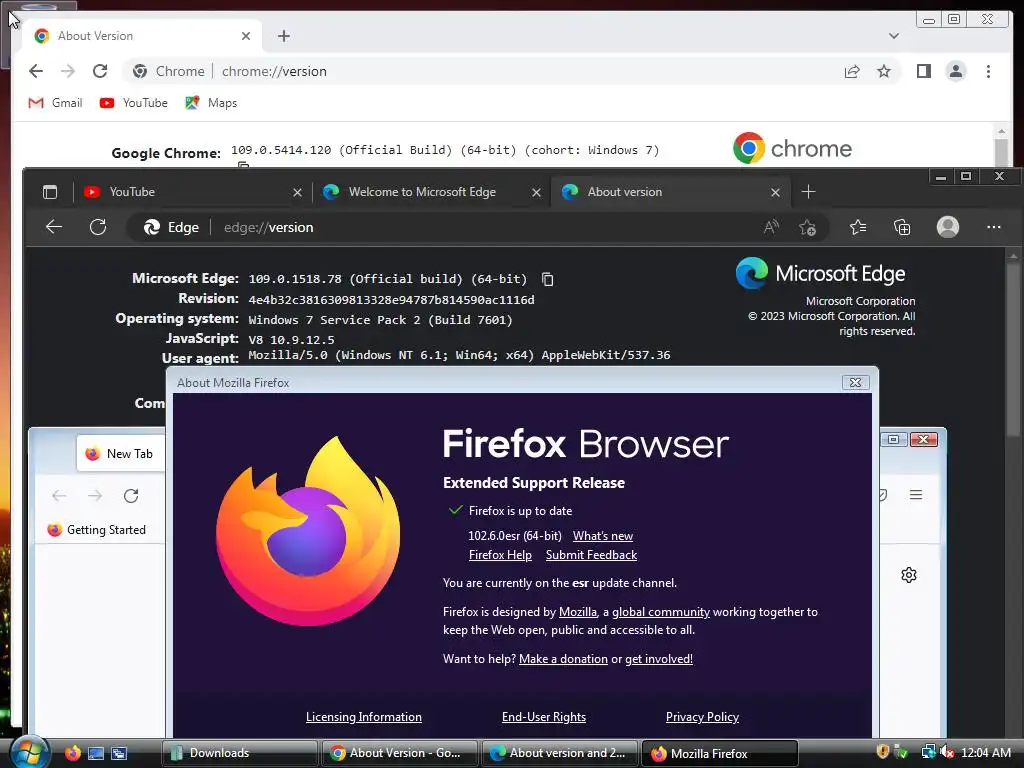Close the About Version tab in Chrome
Image resolution: width=1024 pixels, height=768 pixels.
tap(246, 36)
